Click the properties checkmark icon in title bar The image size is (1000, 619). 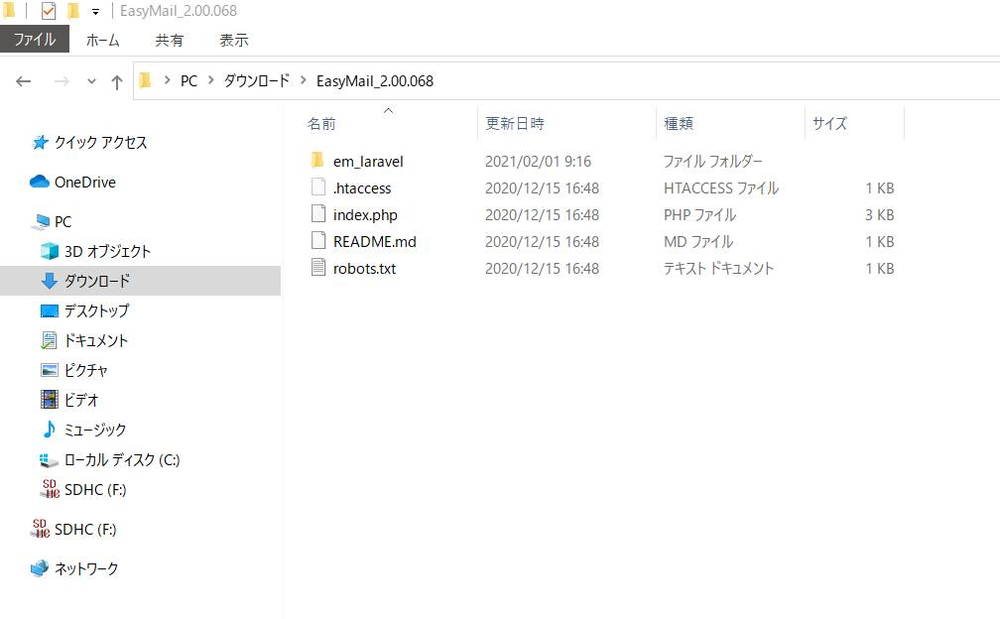(x=49, y=11)
